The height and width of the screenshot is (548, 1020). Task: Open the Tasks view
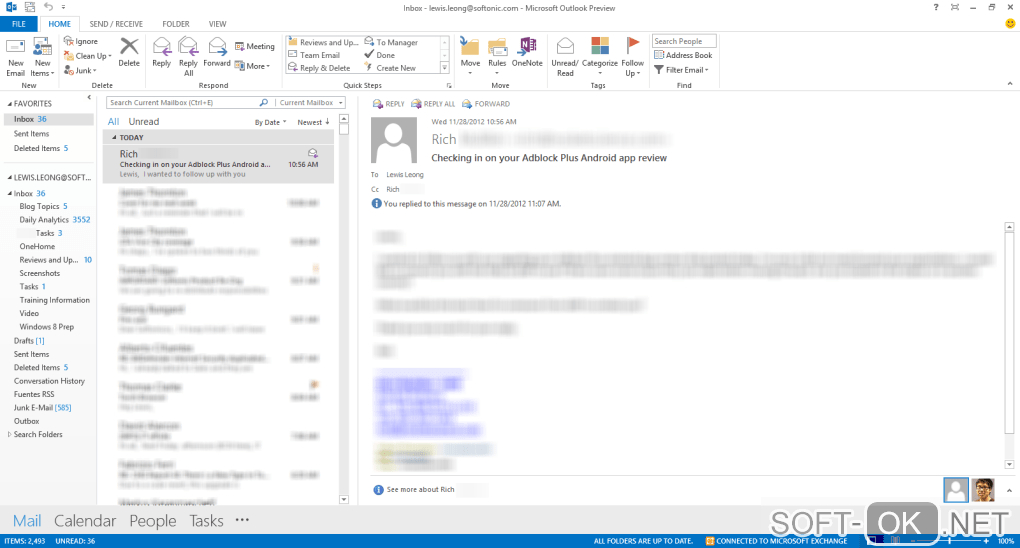206,521
